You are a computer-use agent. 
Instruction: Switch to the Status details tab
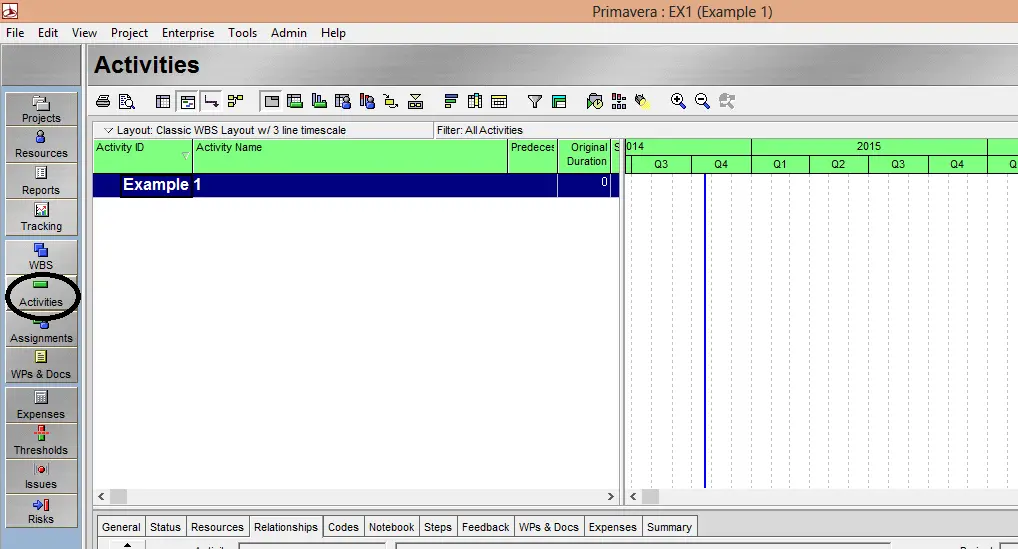click(166, 527)
